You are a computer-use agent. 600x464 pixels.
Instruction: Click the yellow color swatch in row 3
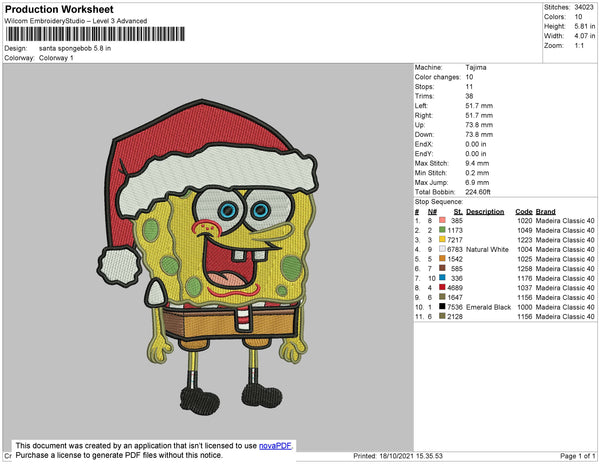pos(442,239)
